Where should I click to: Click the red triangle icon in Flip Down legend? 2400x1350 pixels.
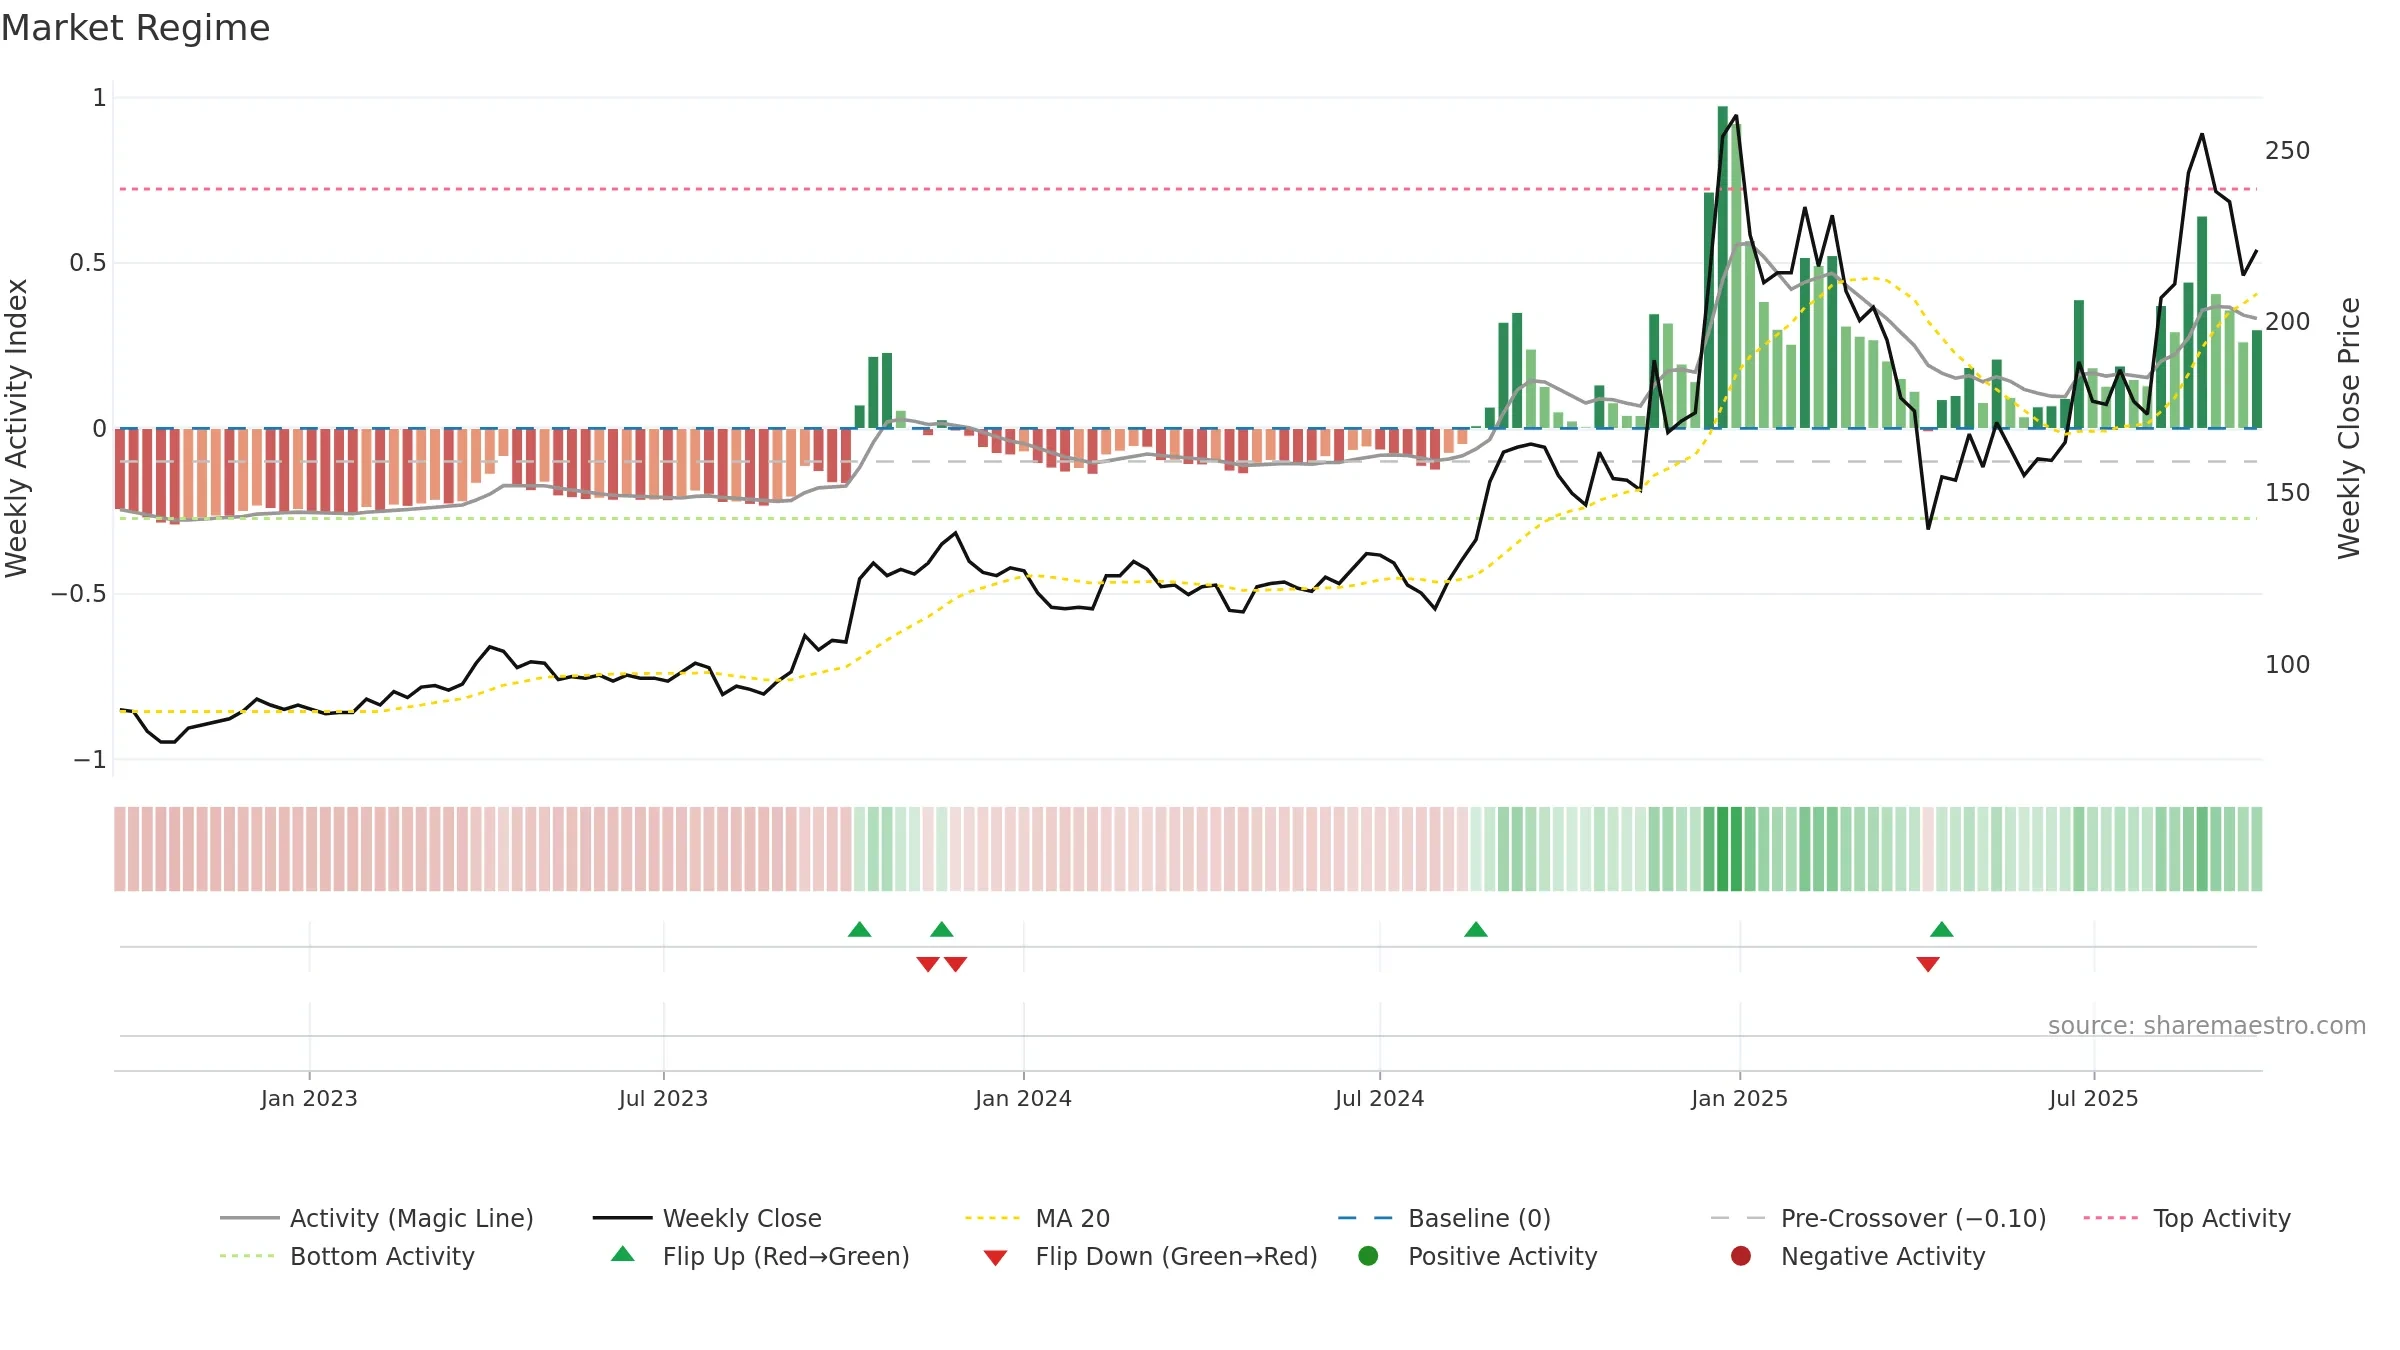click(x=995, y=1258)
